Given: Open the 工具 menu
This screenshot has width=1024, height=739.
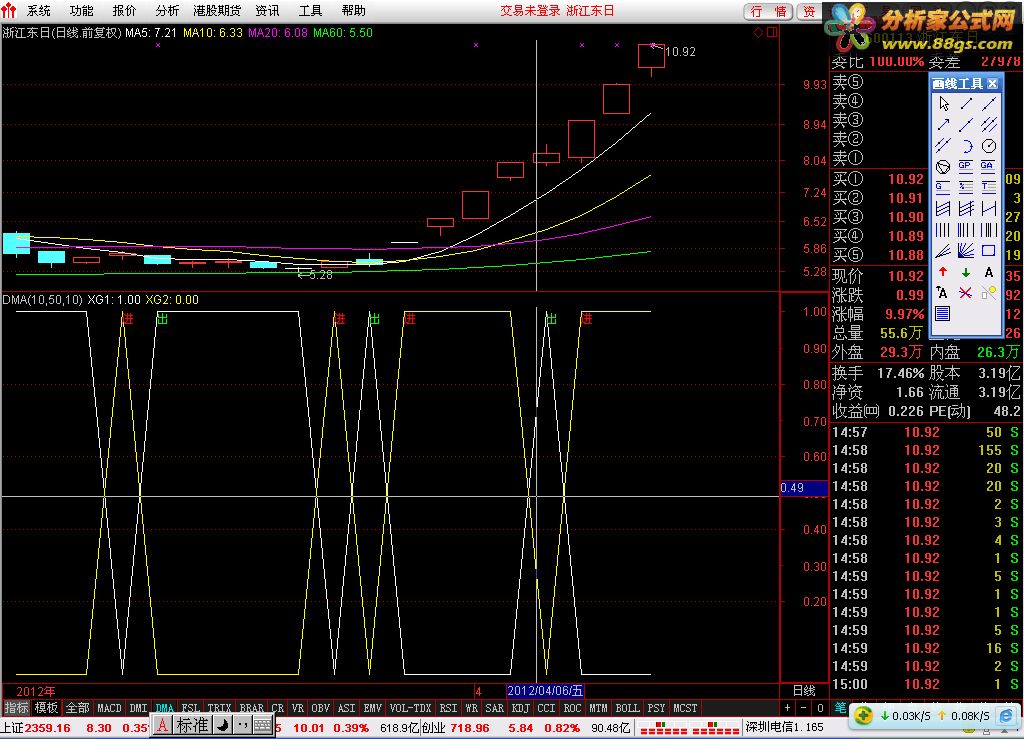Looking at the screenshot, I should pos(310,10).
